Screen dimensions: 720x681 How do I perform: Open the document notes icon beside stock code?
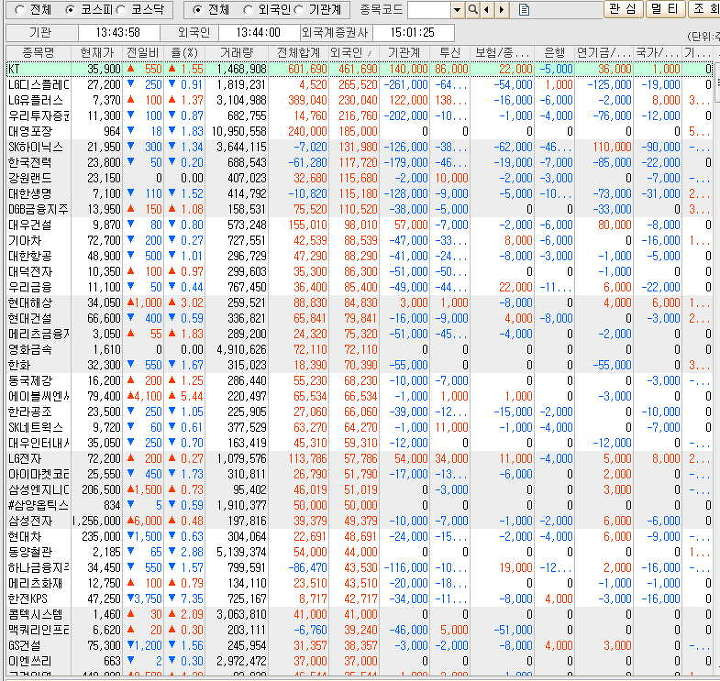coord(524,10)
